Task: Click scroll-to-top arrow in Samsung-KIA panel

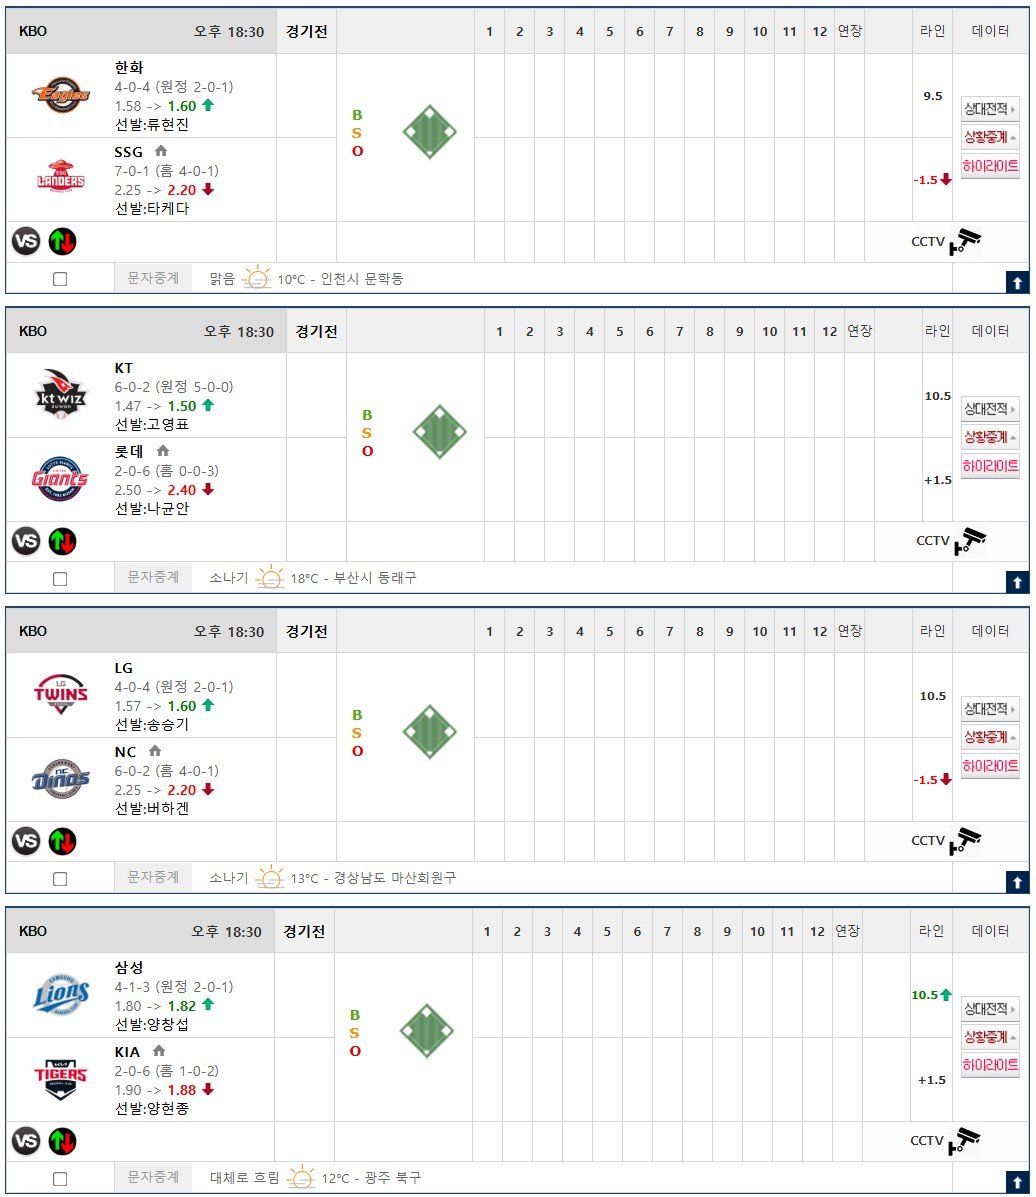Action: 1017,1181
